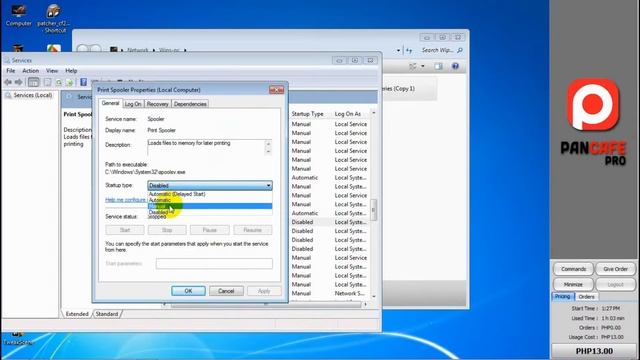Viewport: 640px width, 360px height.
Task: Open the File menu in Services
Action: pos(11,71)
